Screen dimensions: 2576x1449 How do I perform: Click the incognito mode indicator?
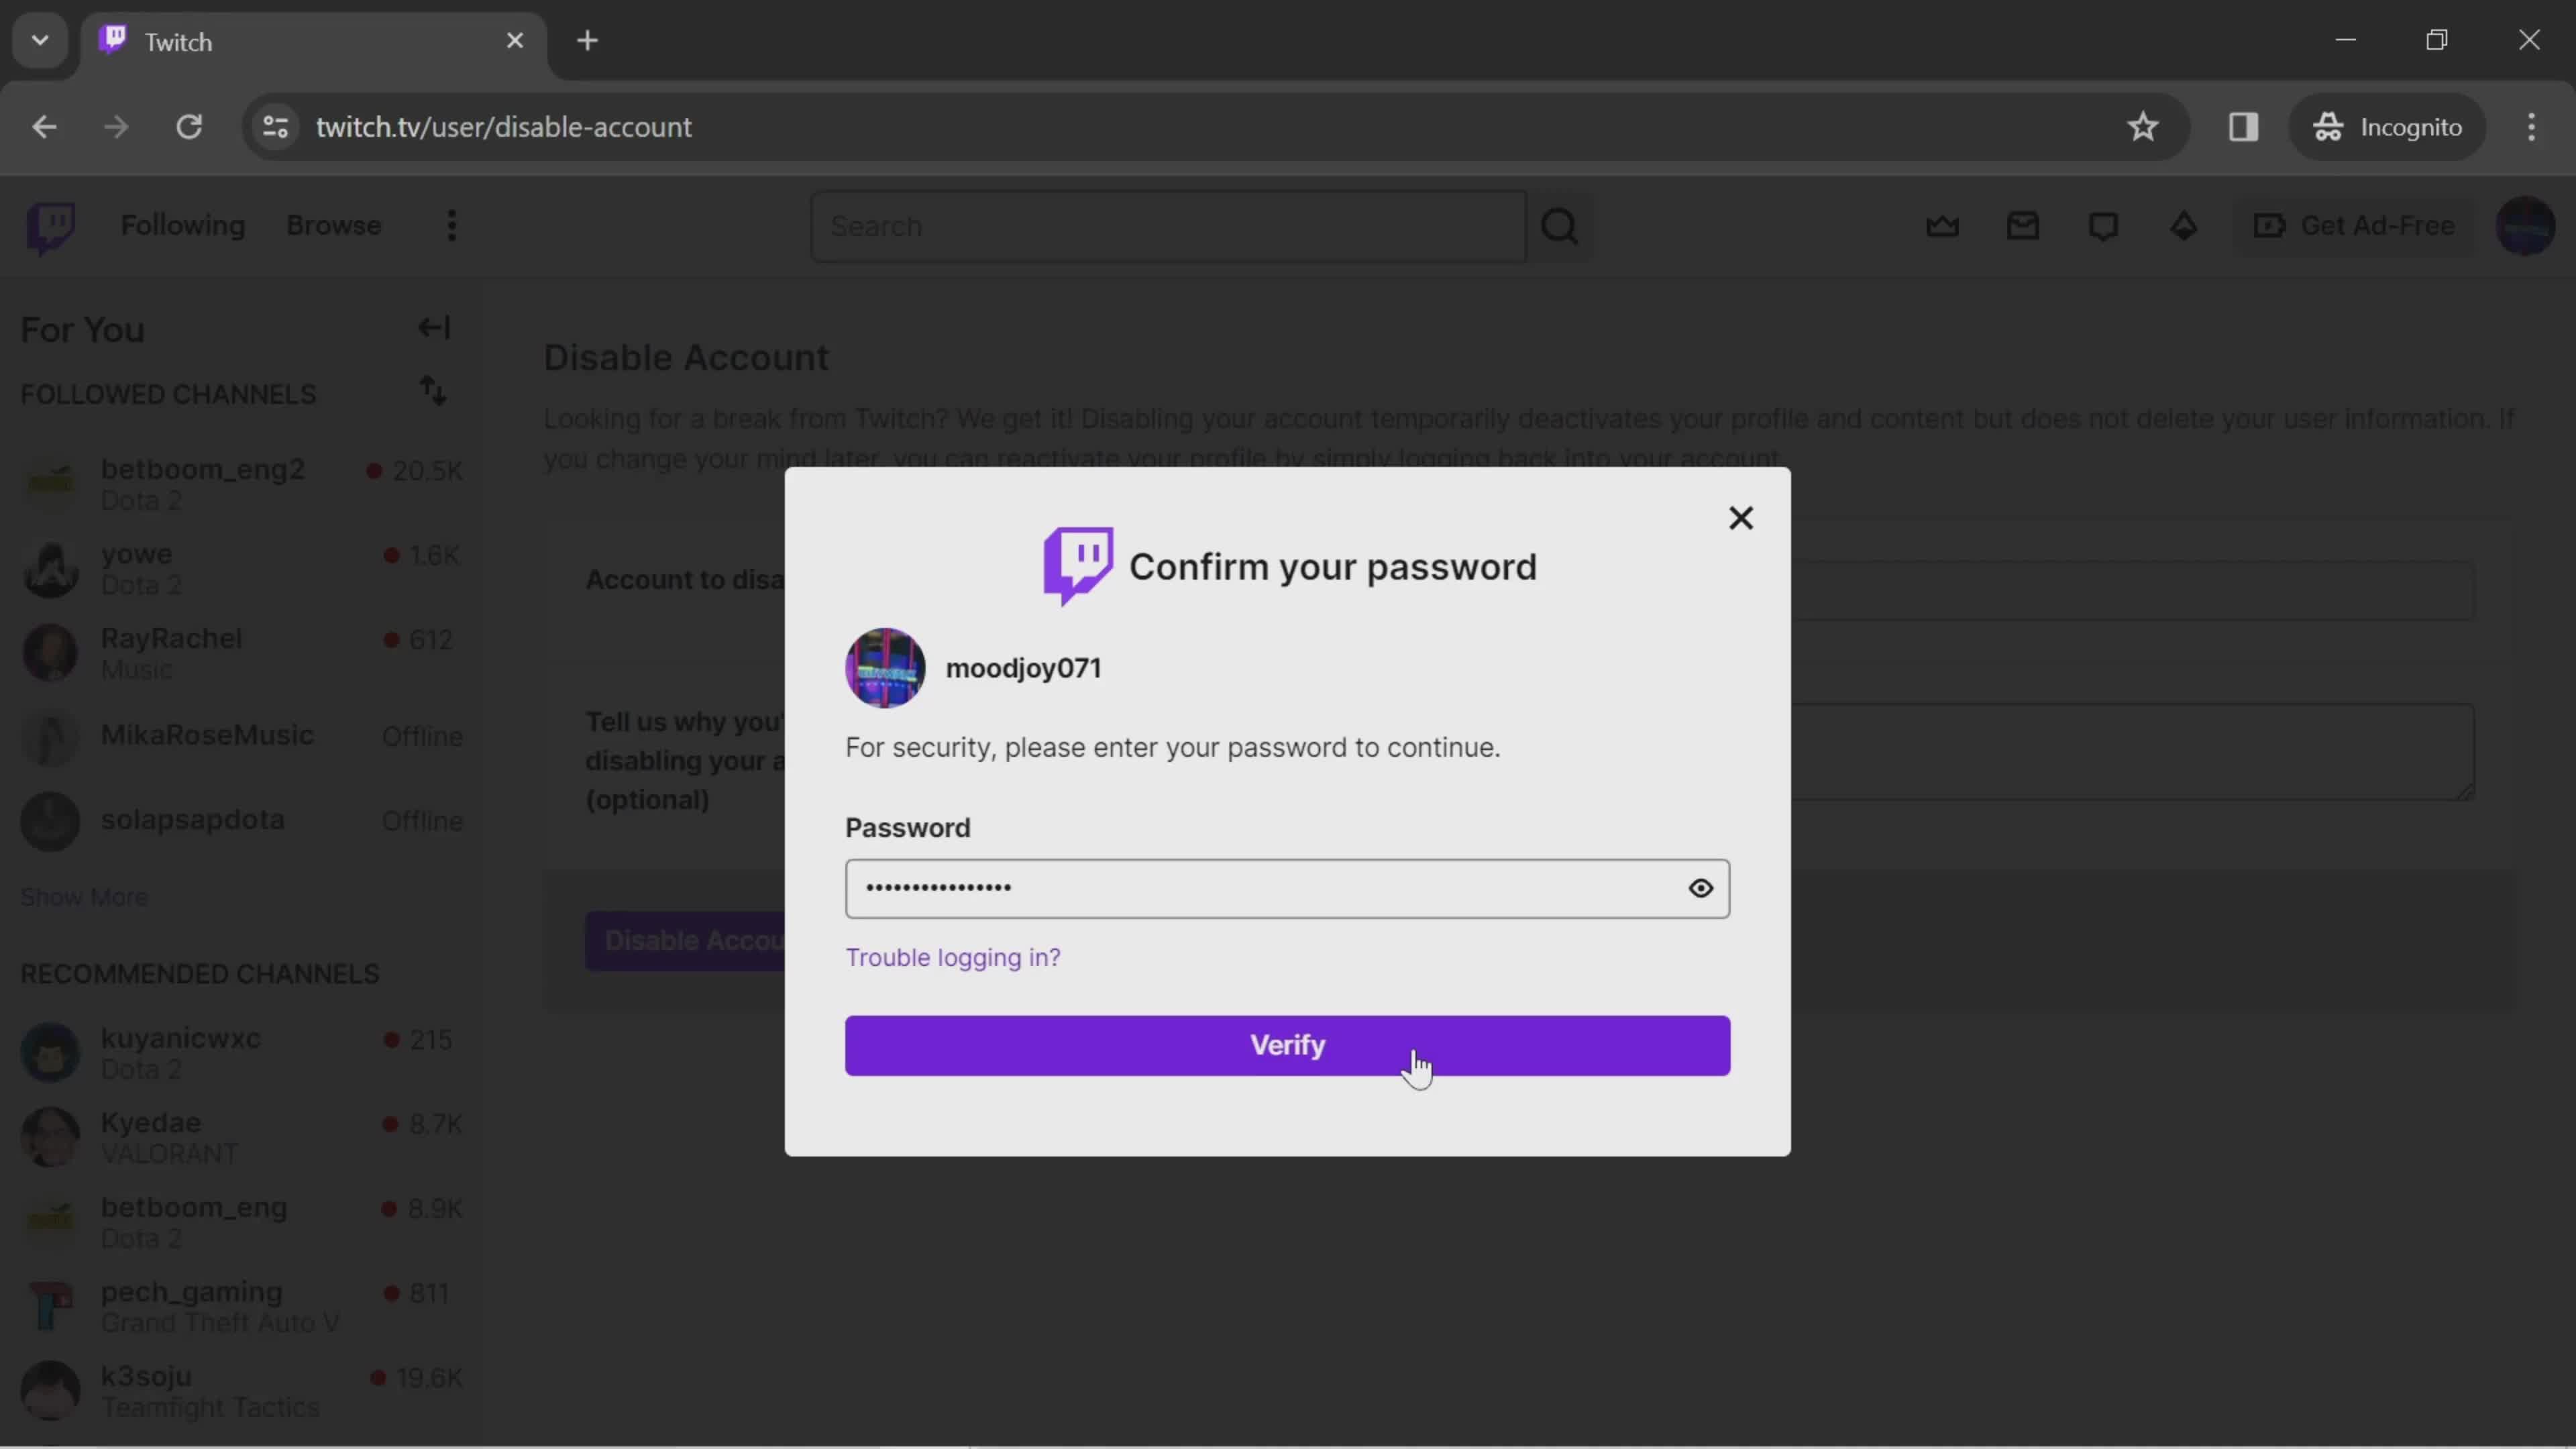[2388, 125]
